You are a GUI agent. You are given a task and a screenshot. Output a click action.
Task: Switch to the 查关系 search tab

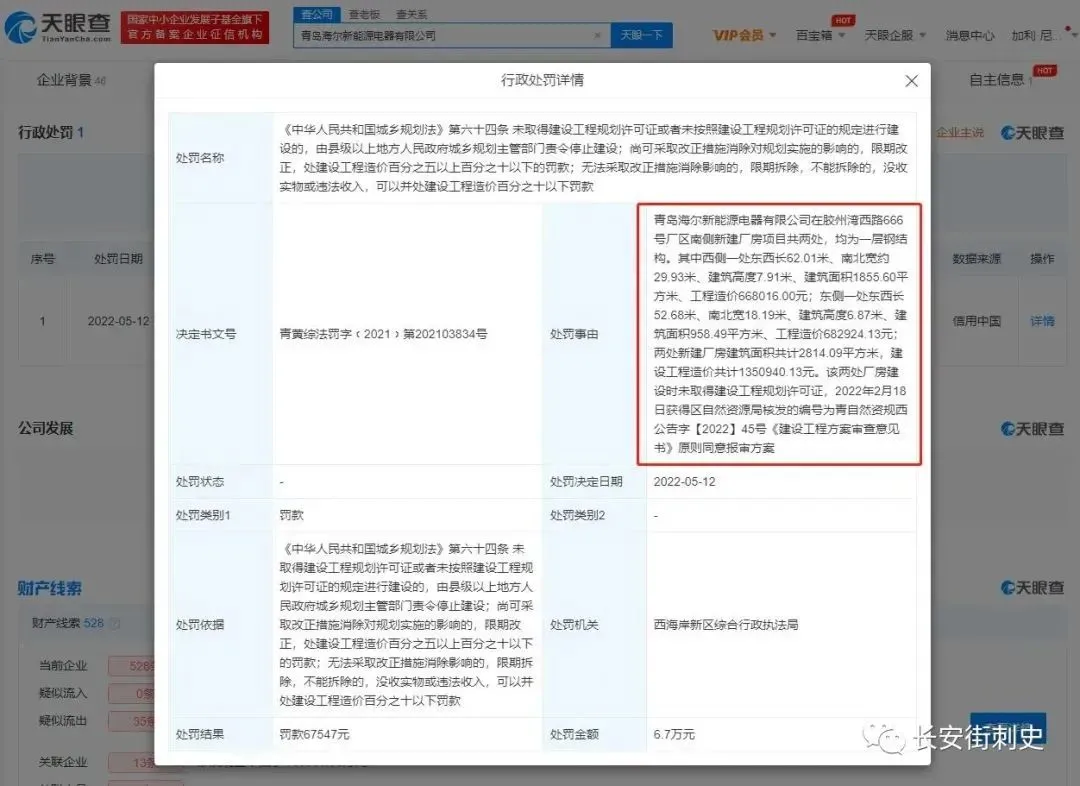(x=411, y=14)
